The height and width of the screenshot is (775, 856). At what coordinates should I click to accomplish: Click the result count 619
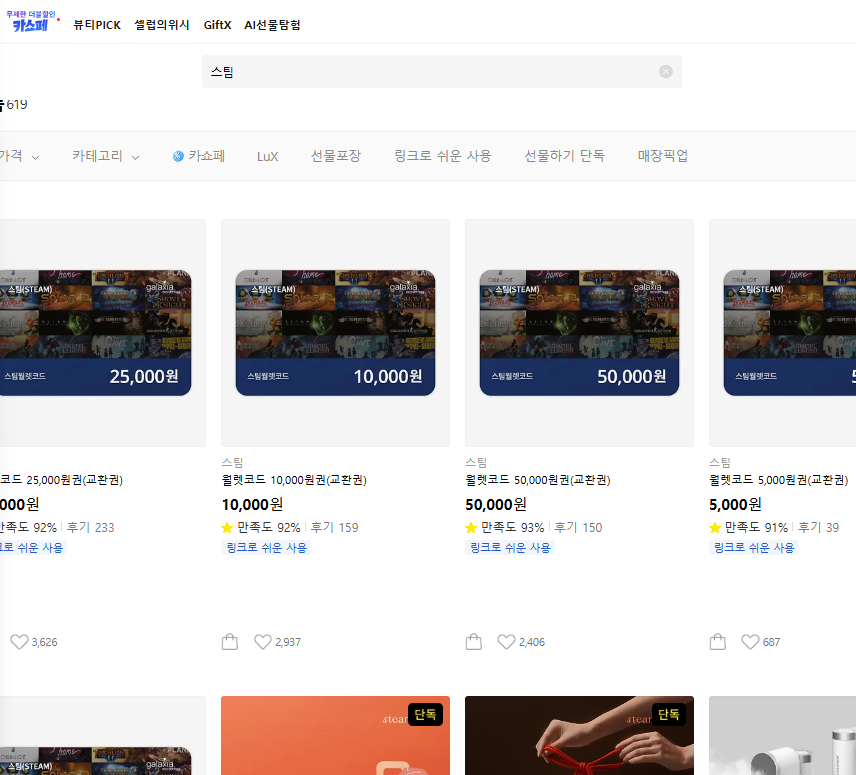17,104
